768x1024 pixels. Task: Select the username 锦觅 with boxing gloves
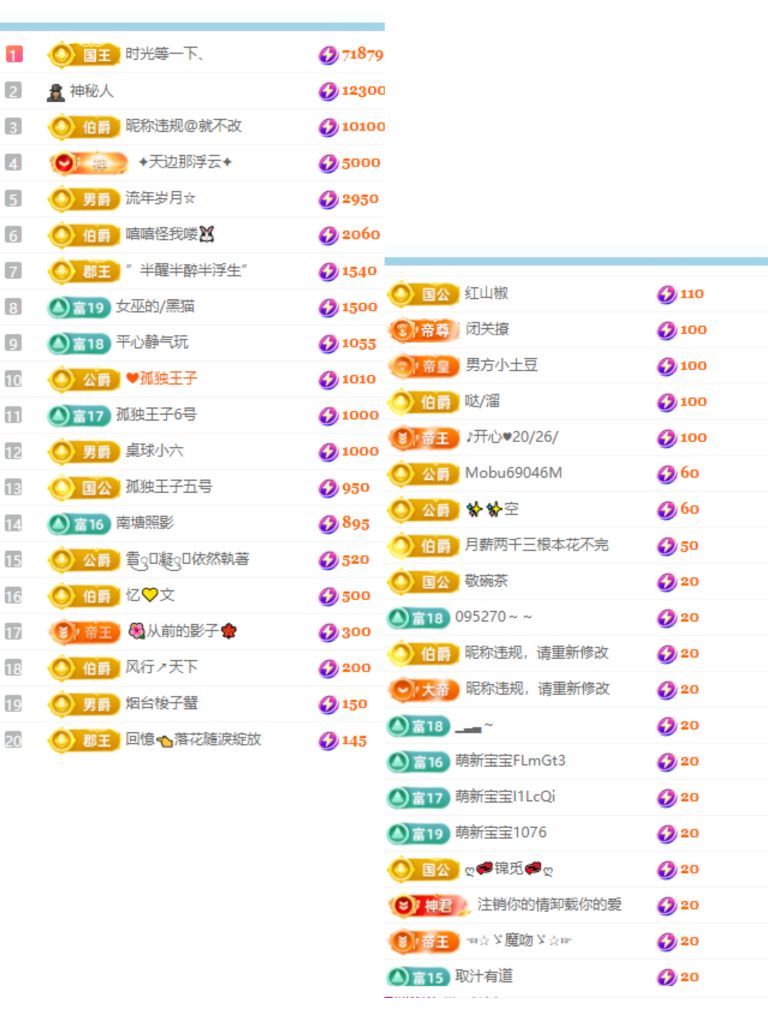[509, 869]
